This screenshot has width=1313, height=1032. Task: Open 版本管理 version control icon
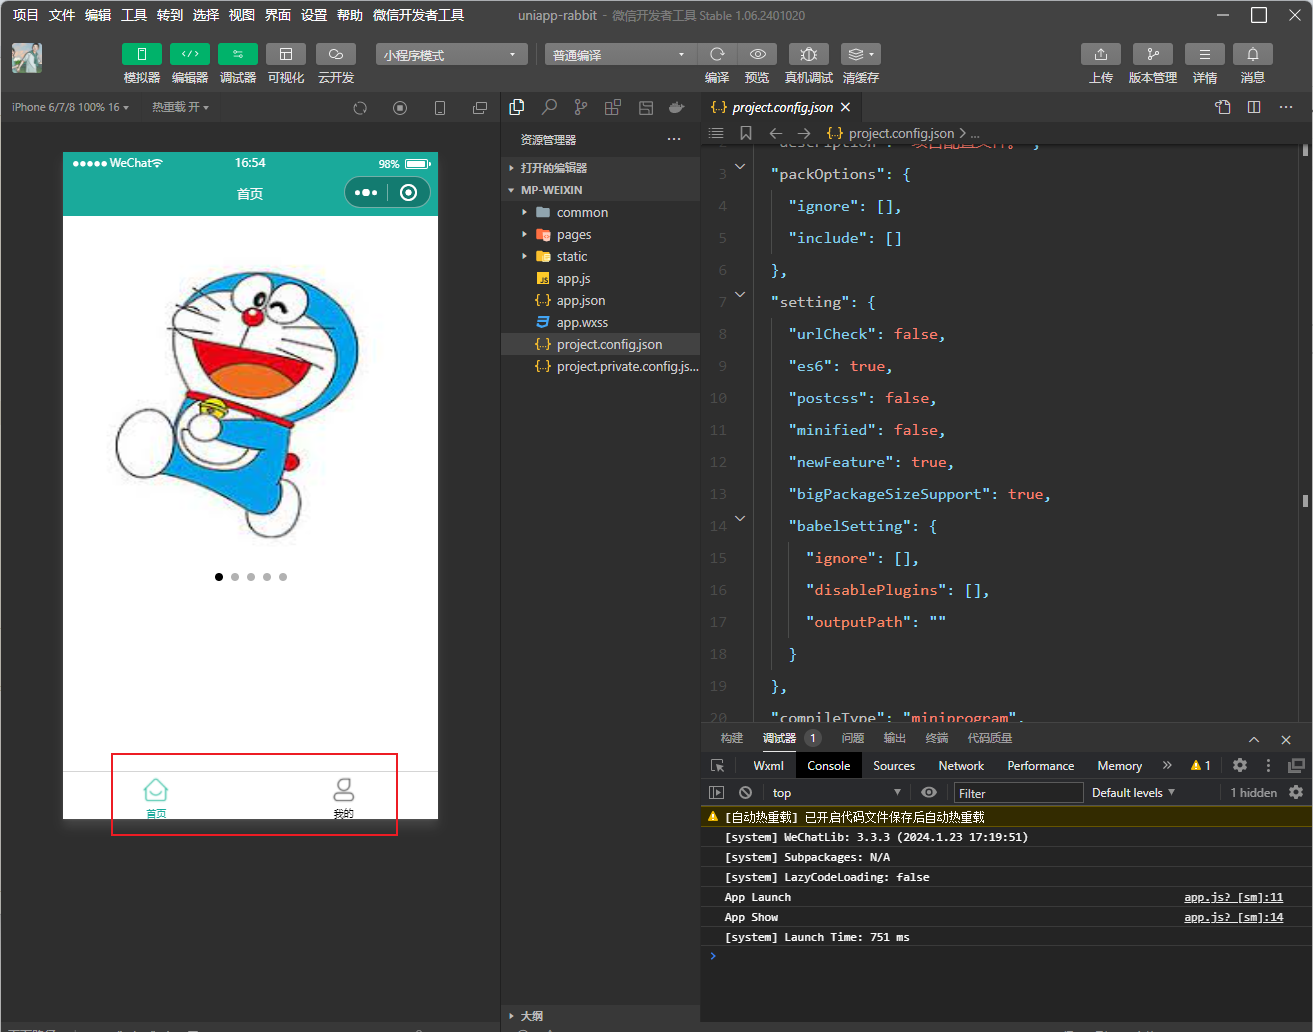pos(1153,54)
